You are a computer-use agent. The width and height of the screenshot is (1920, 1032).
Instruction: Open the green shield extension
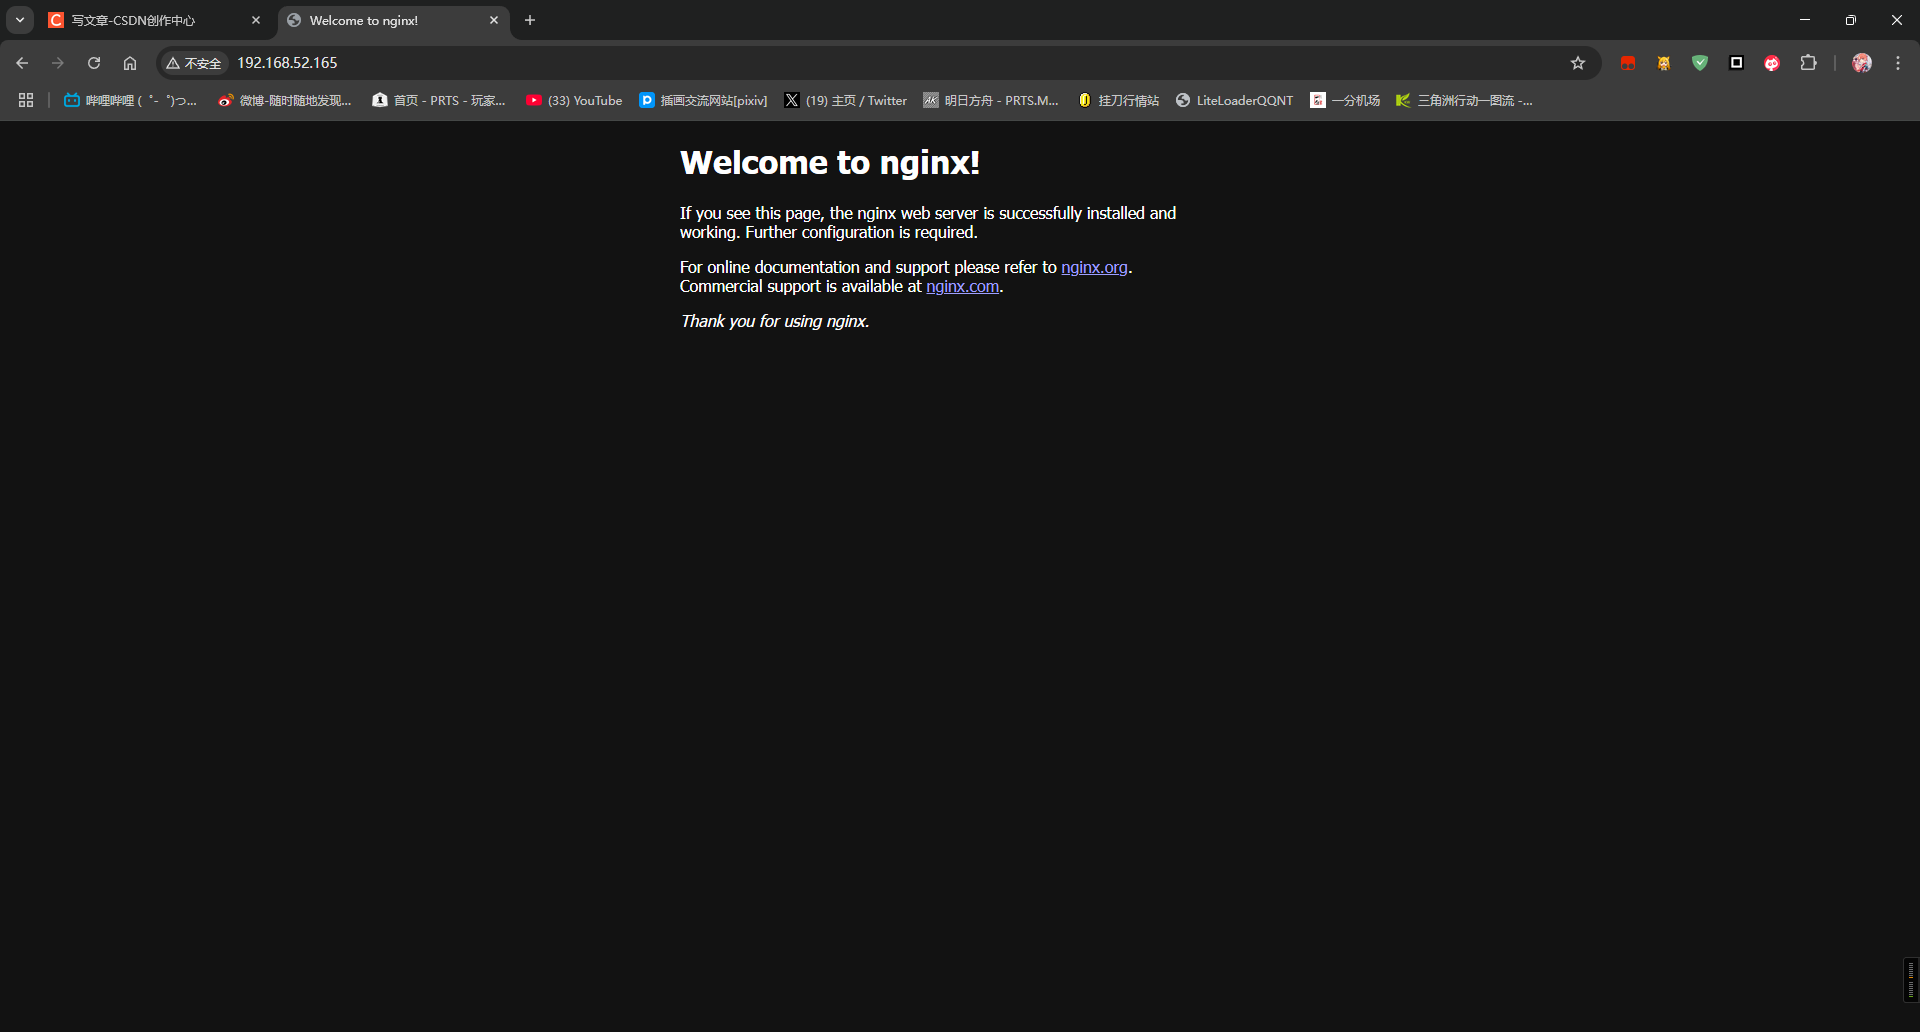click(x=1700, y=63)
